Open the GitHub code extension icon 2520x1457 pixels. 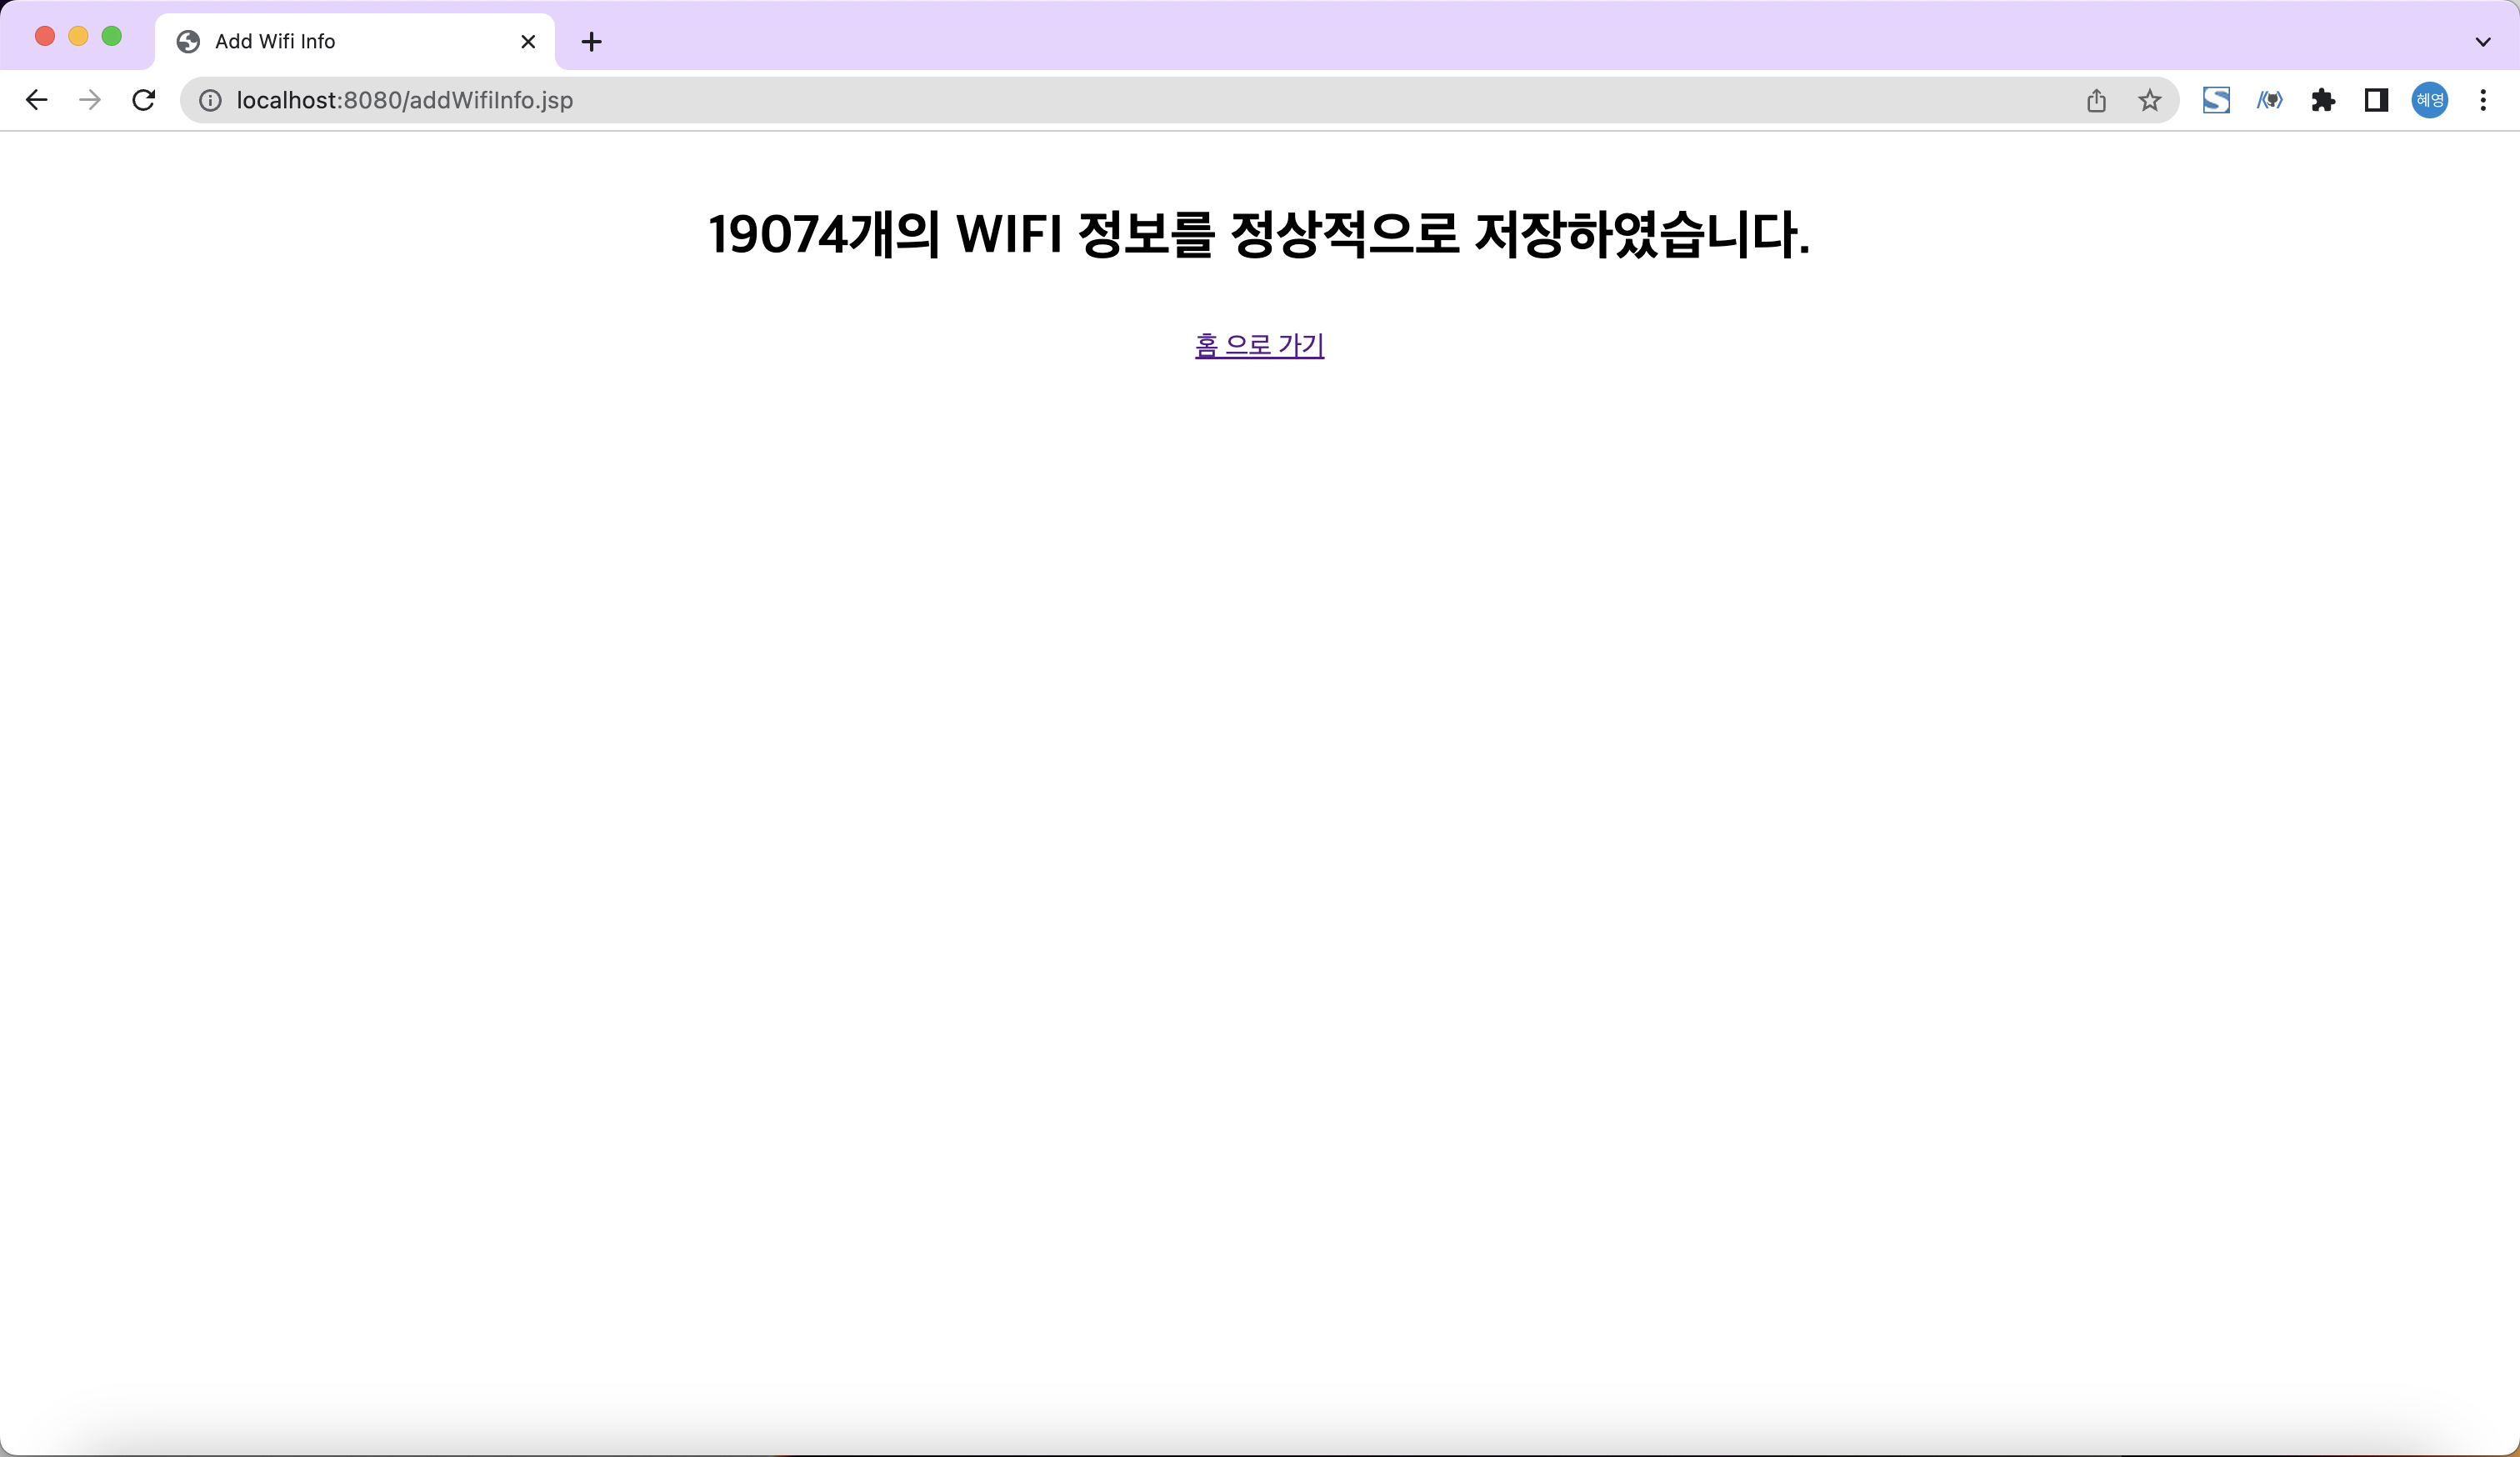tap(2270, 100)
